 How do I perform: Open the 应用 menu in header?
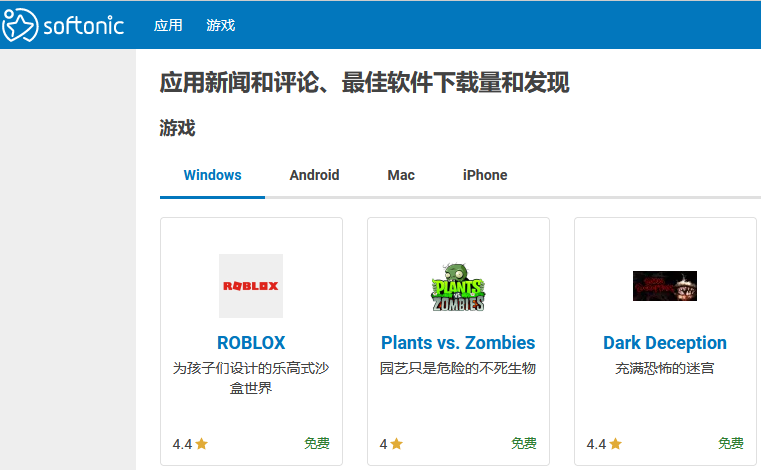(168, 25)
